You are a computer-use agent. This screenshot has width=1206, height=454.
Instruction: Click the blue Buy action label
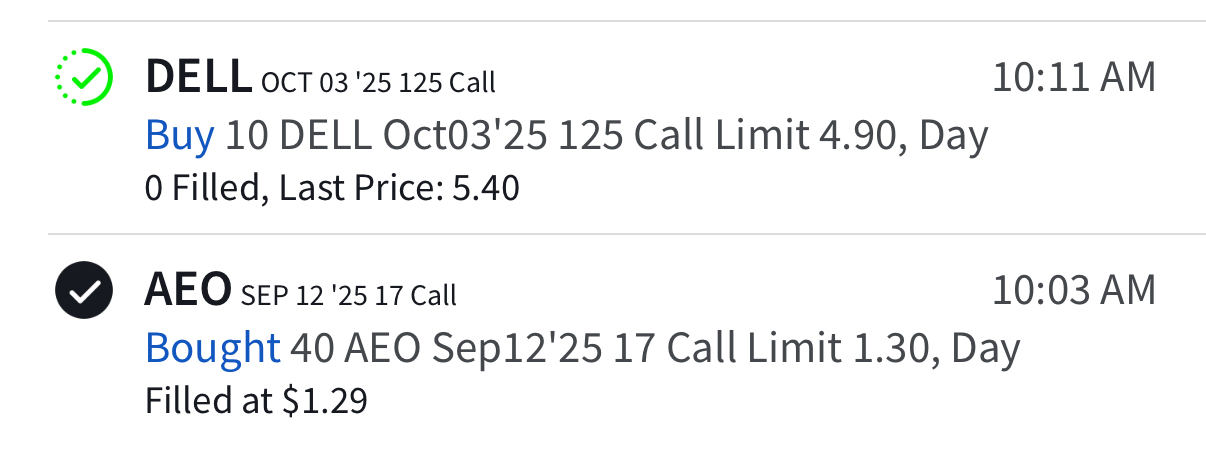(180, 135)
